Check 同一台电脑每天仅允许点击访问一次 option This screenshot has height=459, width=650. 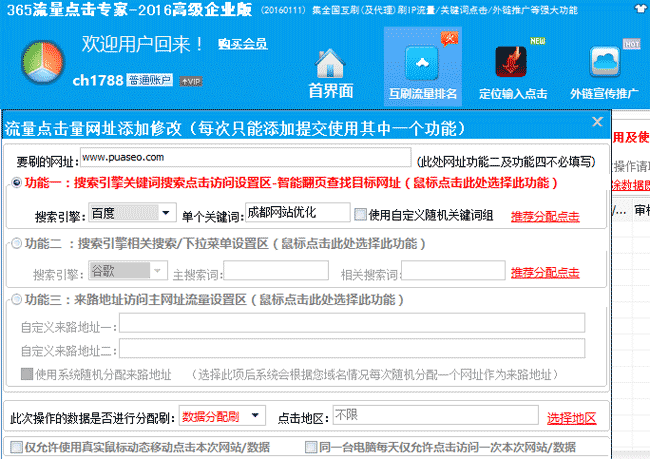312,446
